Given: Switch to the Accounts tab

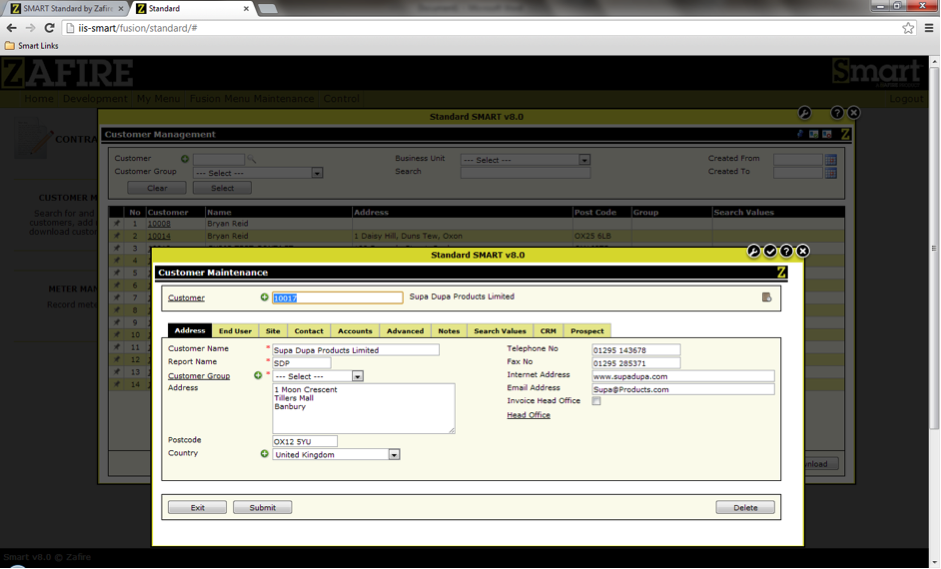Looking at the screenshot, I should pyautogui.click(x=355, y=331).
